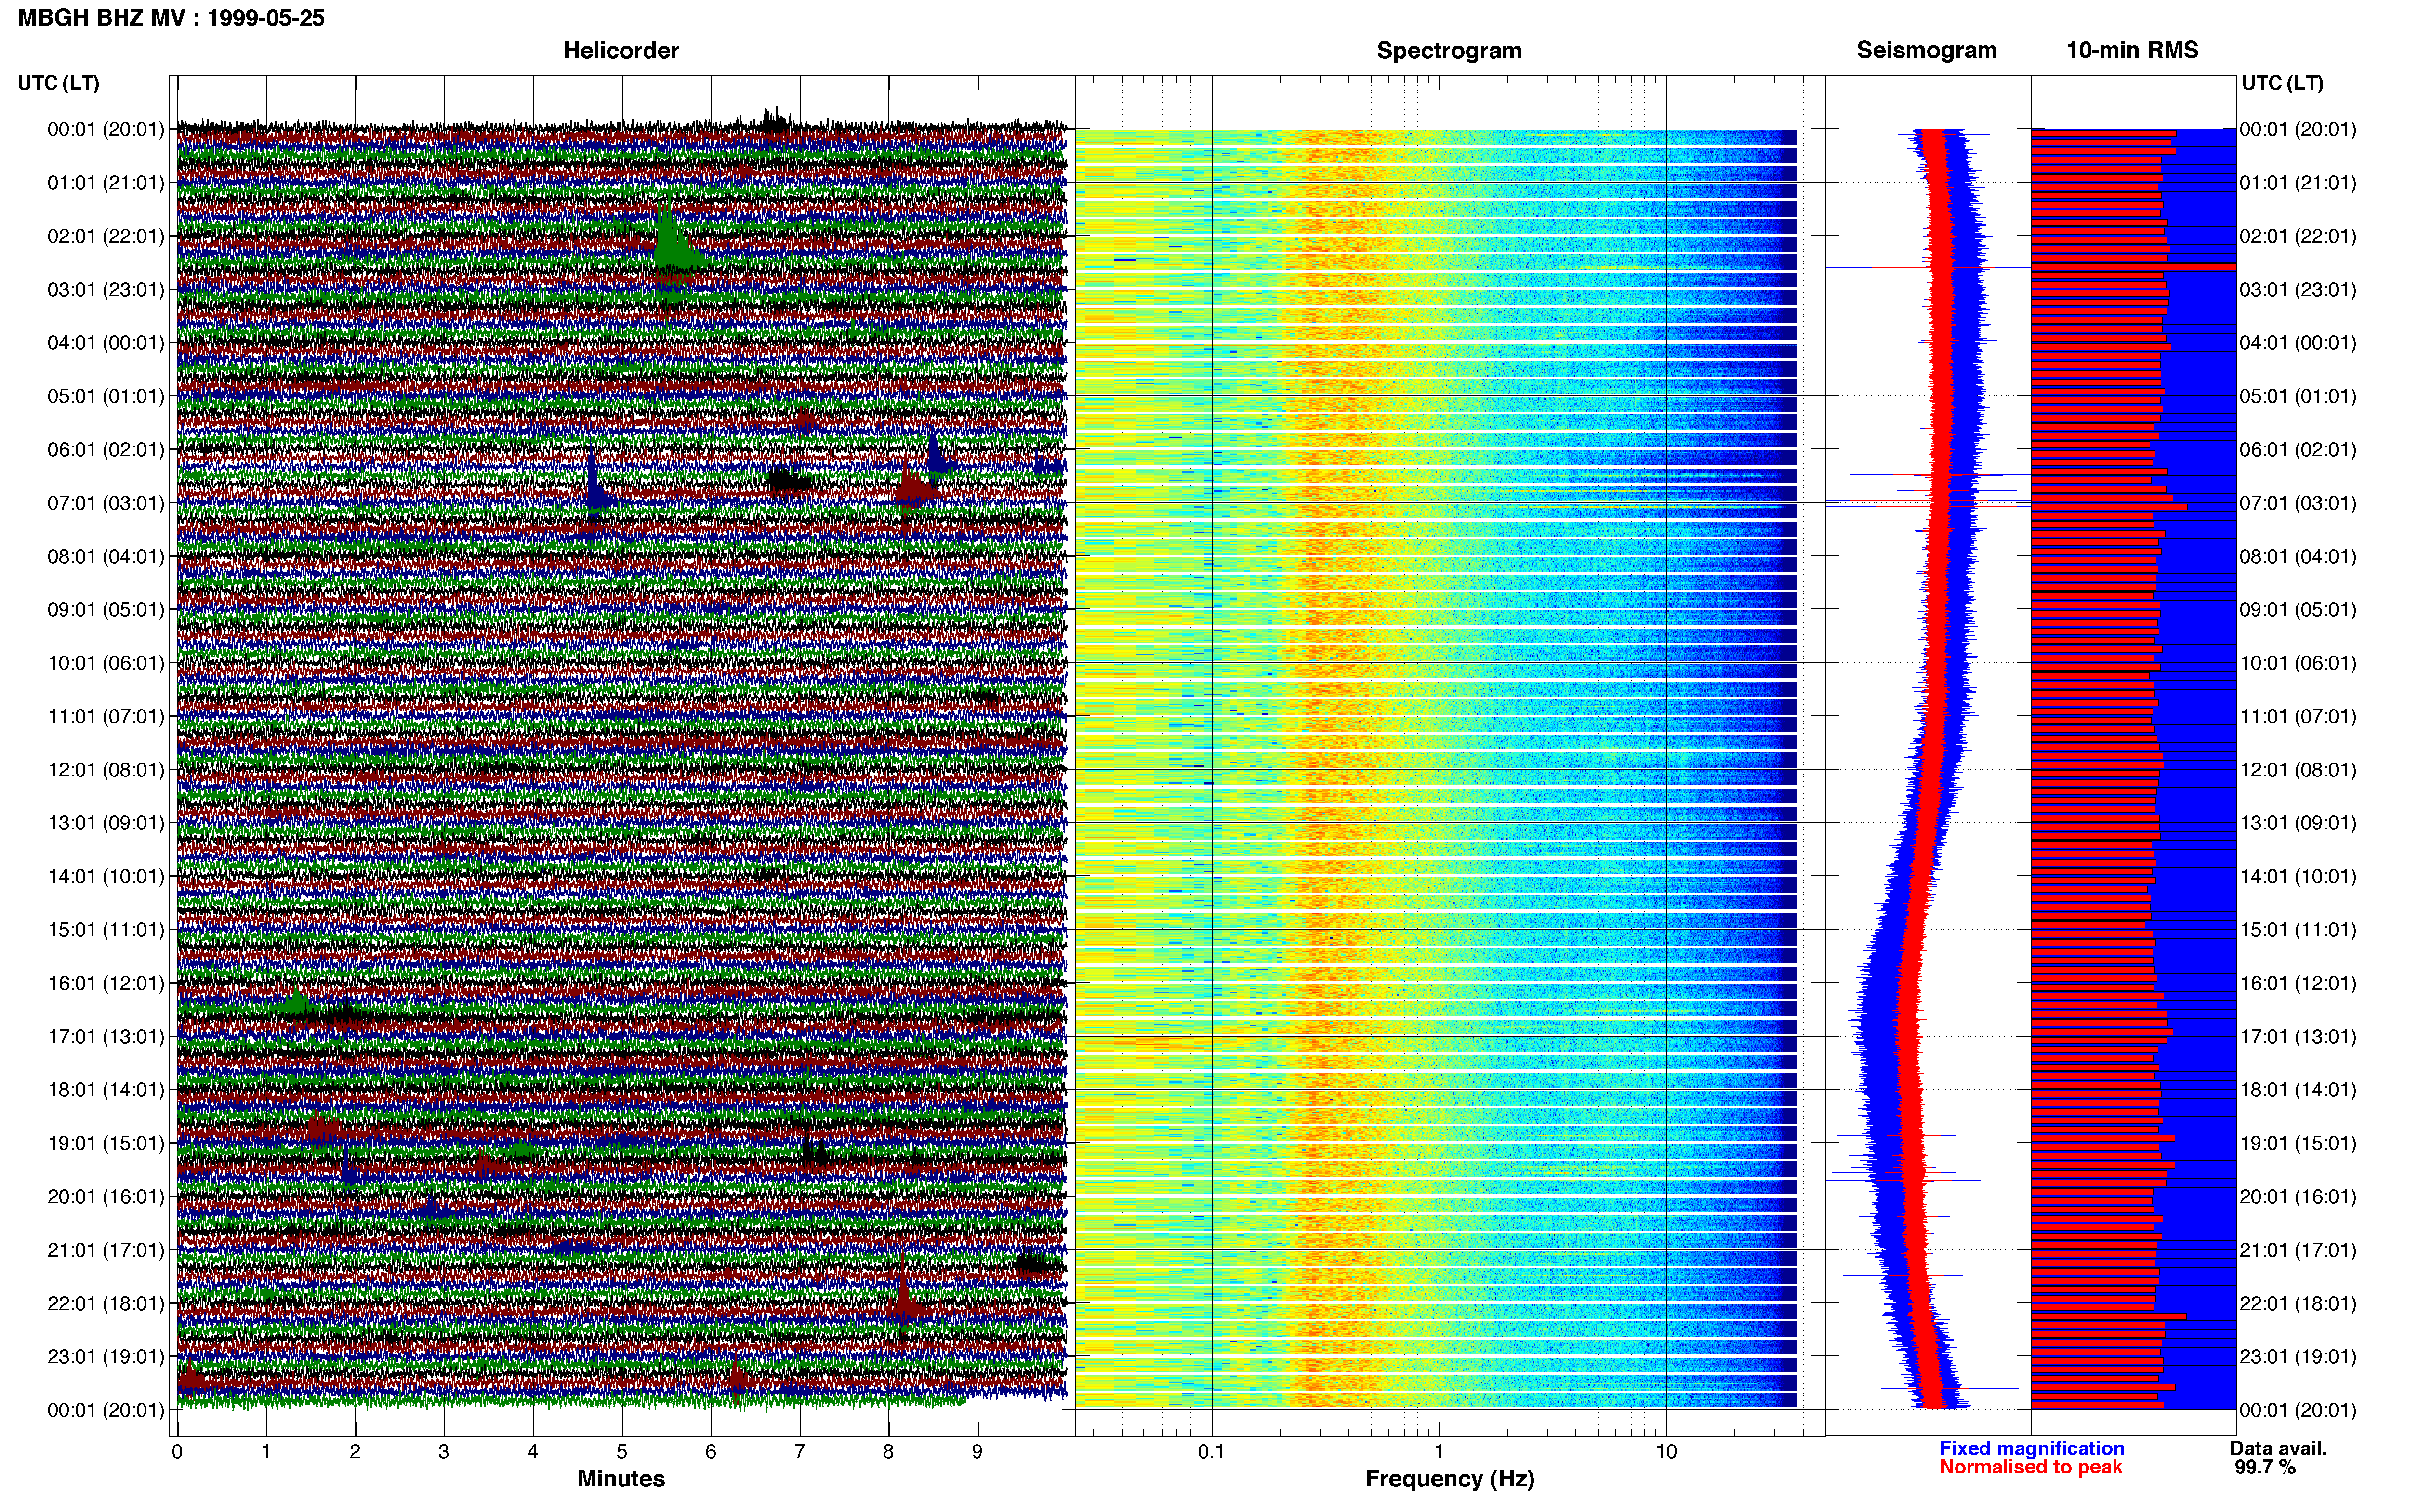The width and height of the screenshot is (2418, 1512).
Task: Click the Minutes axis label under helicorder
Action: click(x=621, y=1478)
